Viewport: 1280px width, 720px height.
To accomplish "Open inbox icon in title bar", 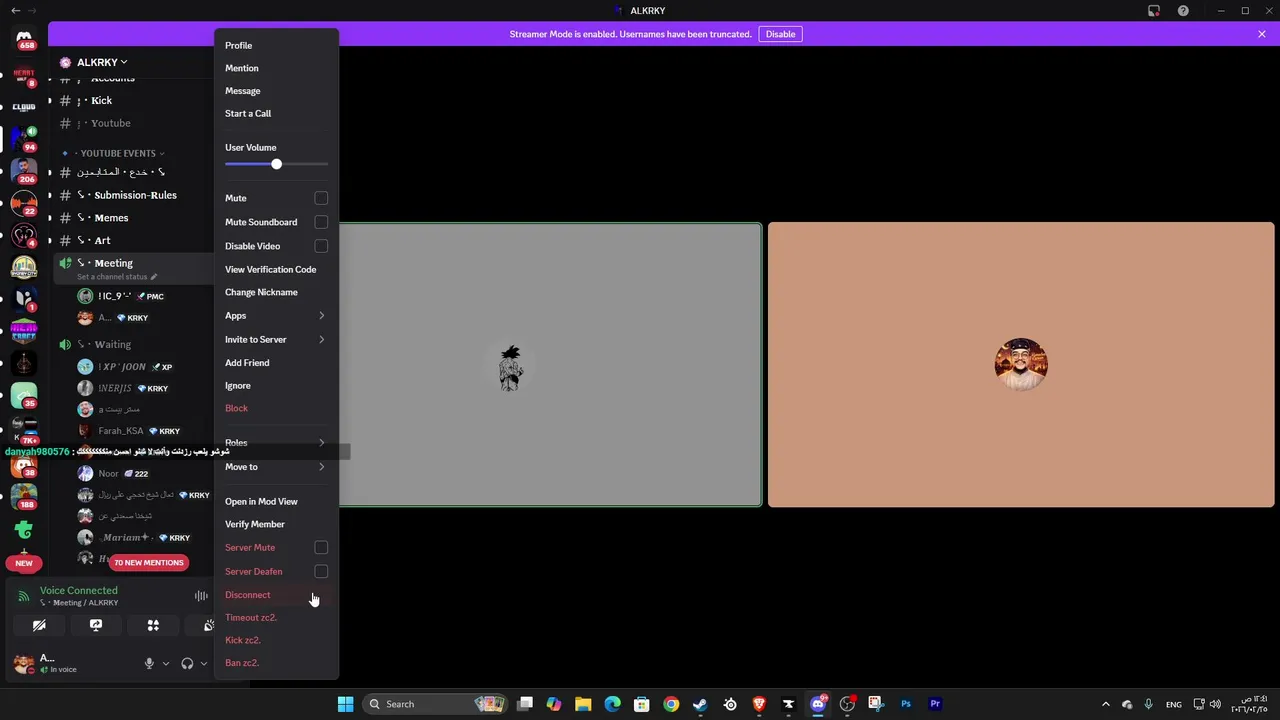I will coord(1154,11).
